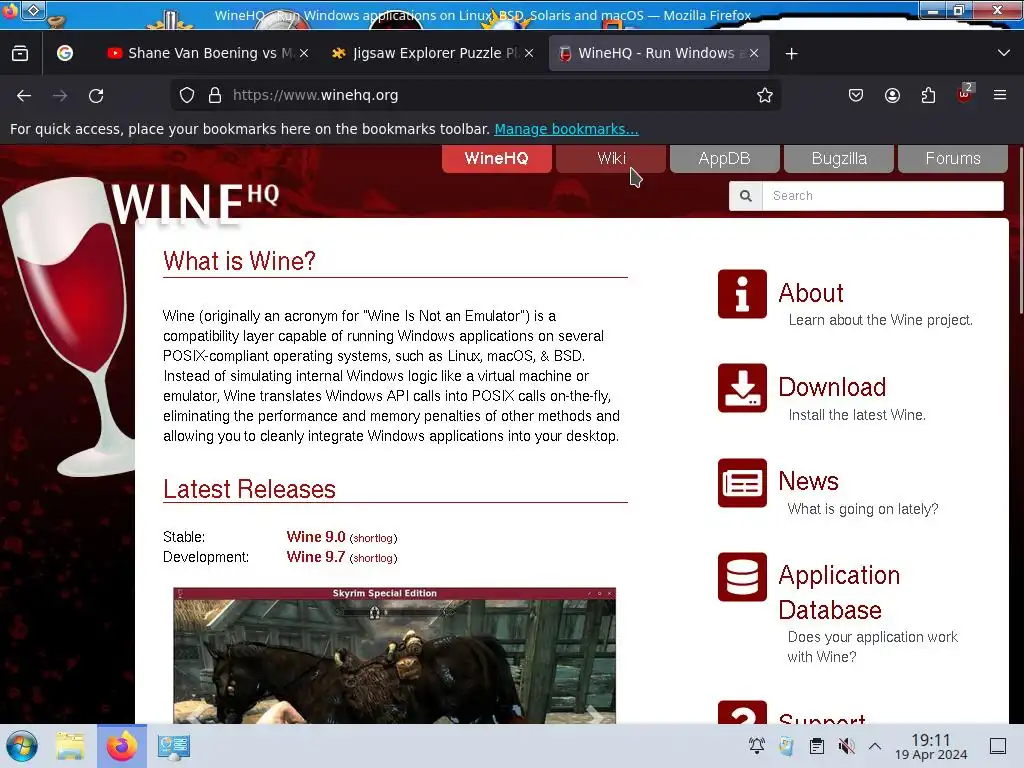Click the Firefox View icon

click(20, 54)
